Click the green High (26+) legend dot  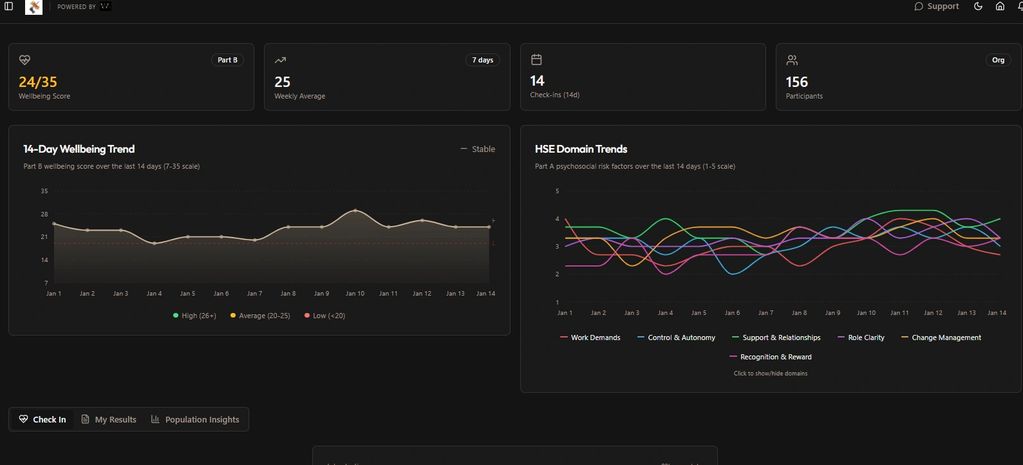pos(176,315)
